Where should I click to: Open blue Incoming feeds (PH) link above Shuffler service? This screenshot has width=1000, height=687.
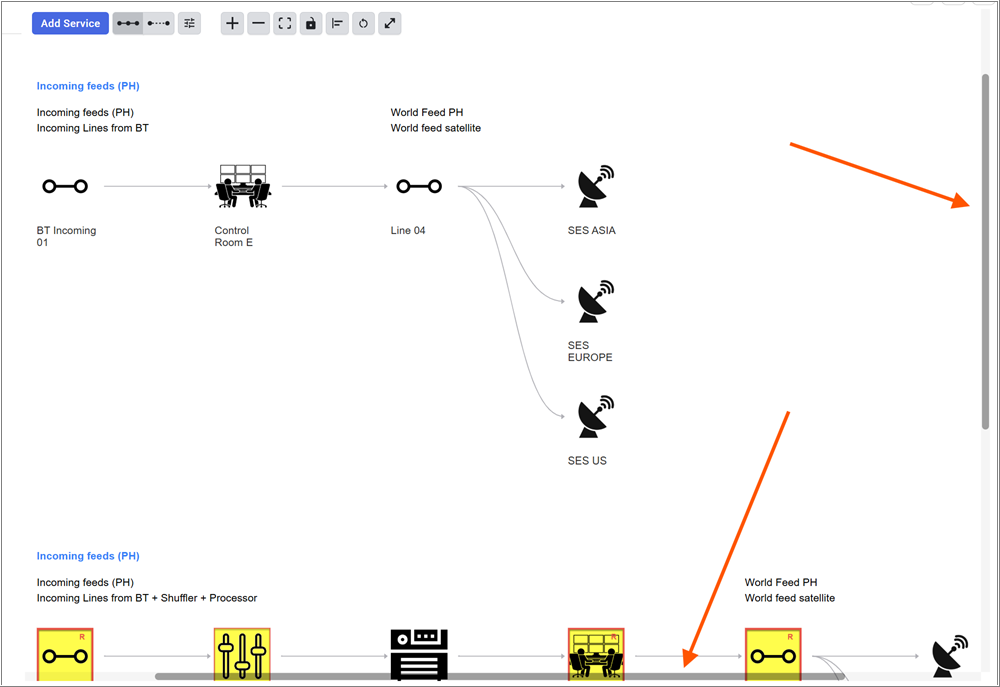coord(88,556)
